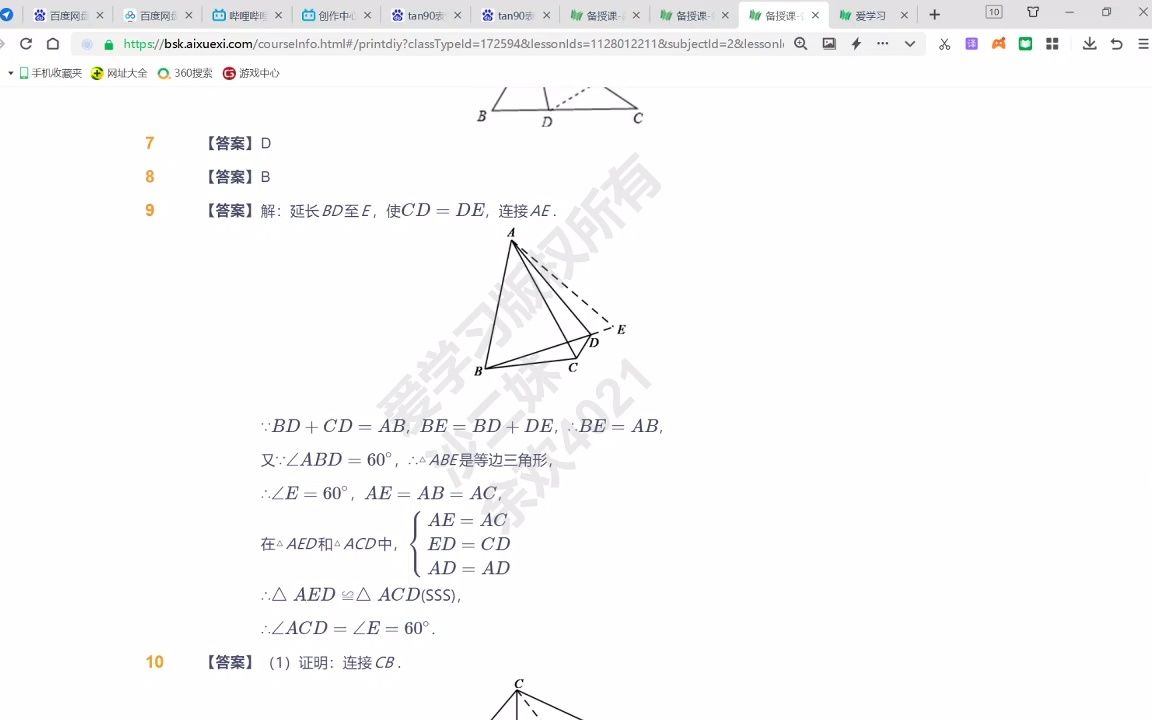
Task: Open the gamepad games icon in toolbar
Action: coord(998,45)
